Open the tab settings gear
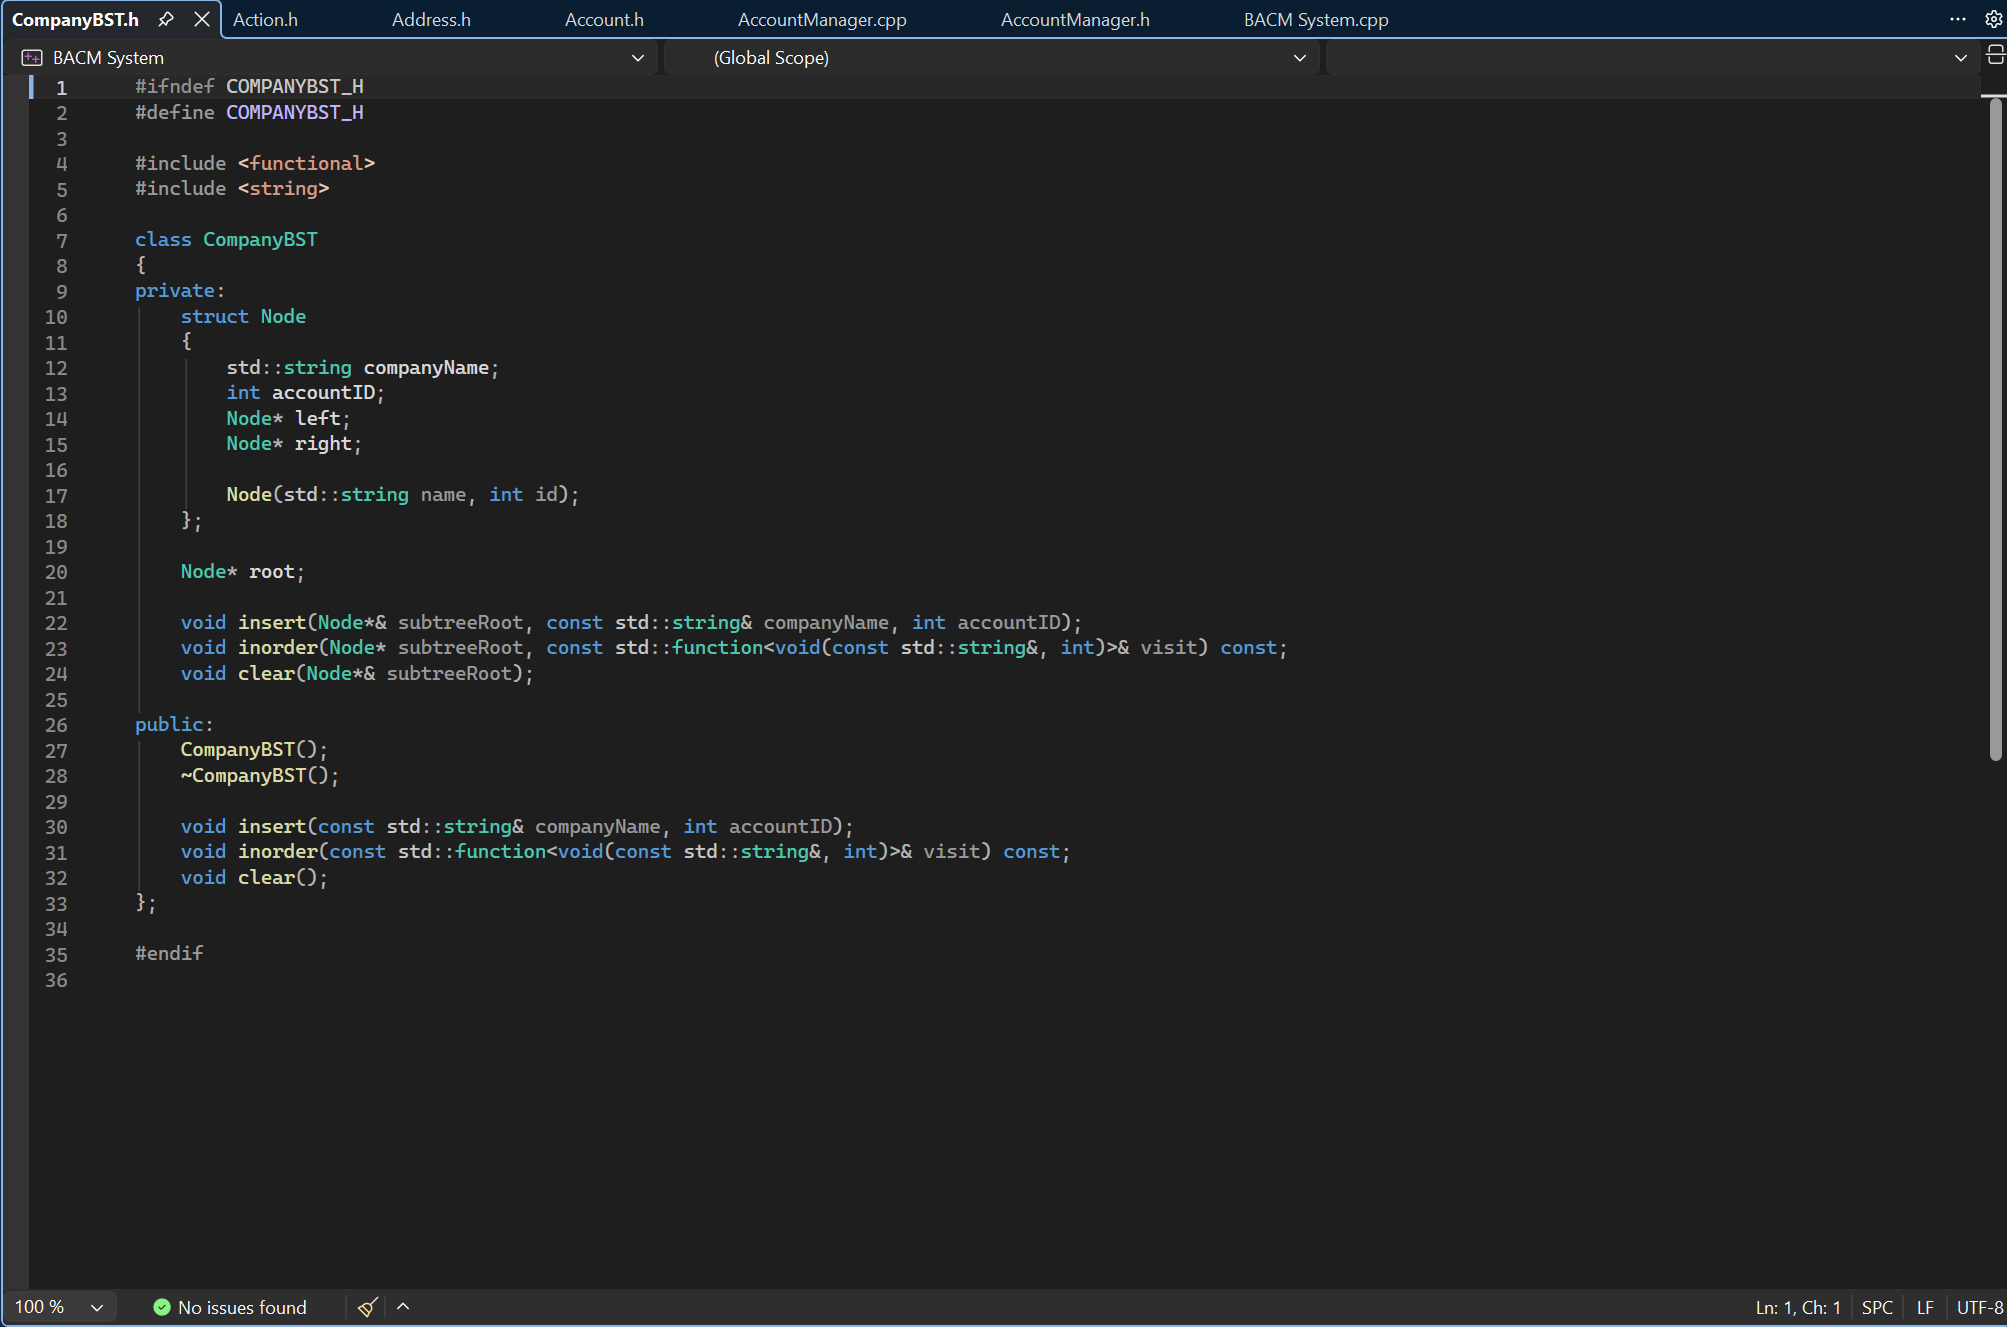This screenshot has height=1327, width=2007. (1992, 19)
